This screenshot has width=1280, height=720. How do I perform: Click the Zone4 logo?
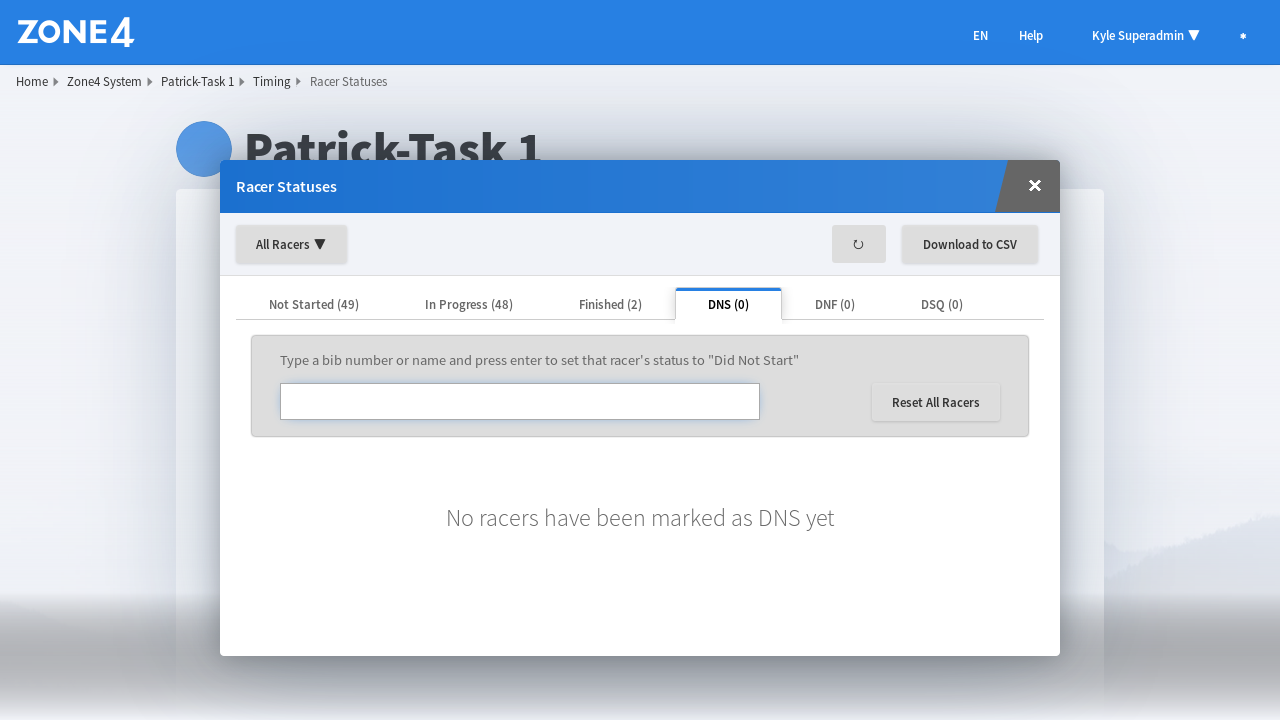76,33
